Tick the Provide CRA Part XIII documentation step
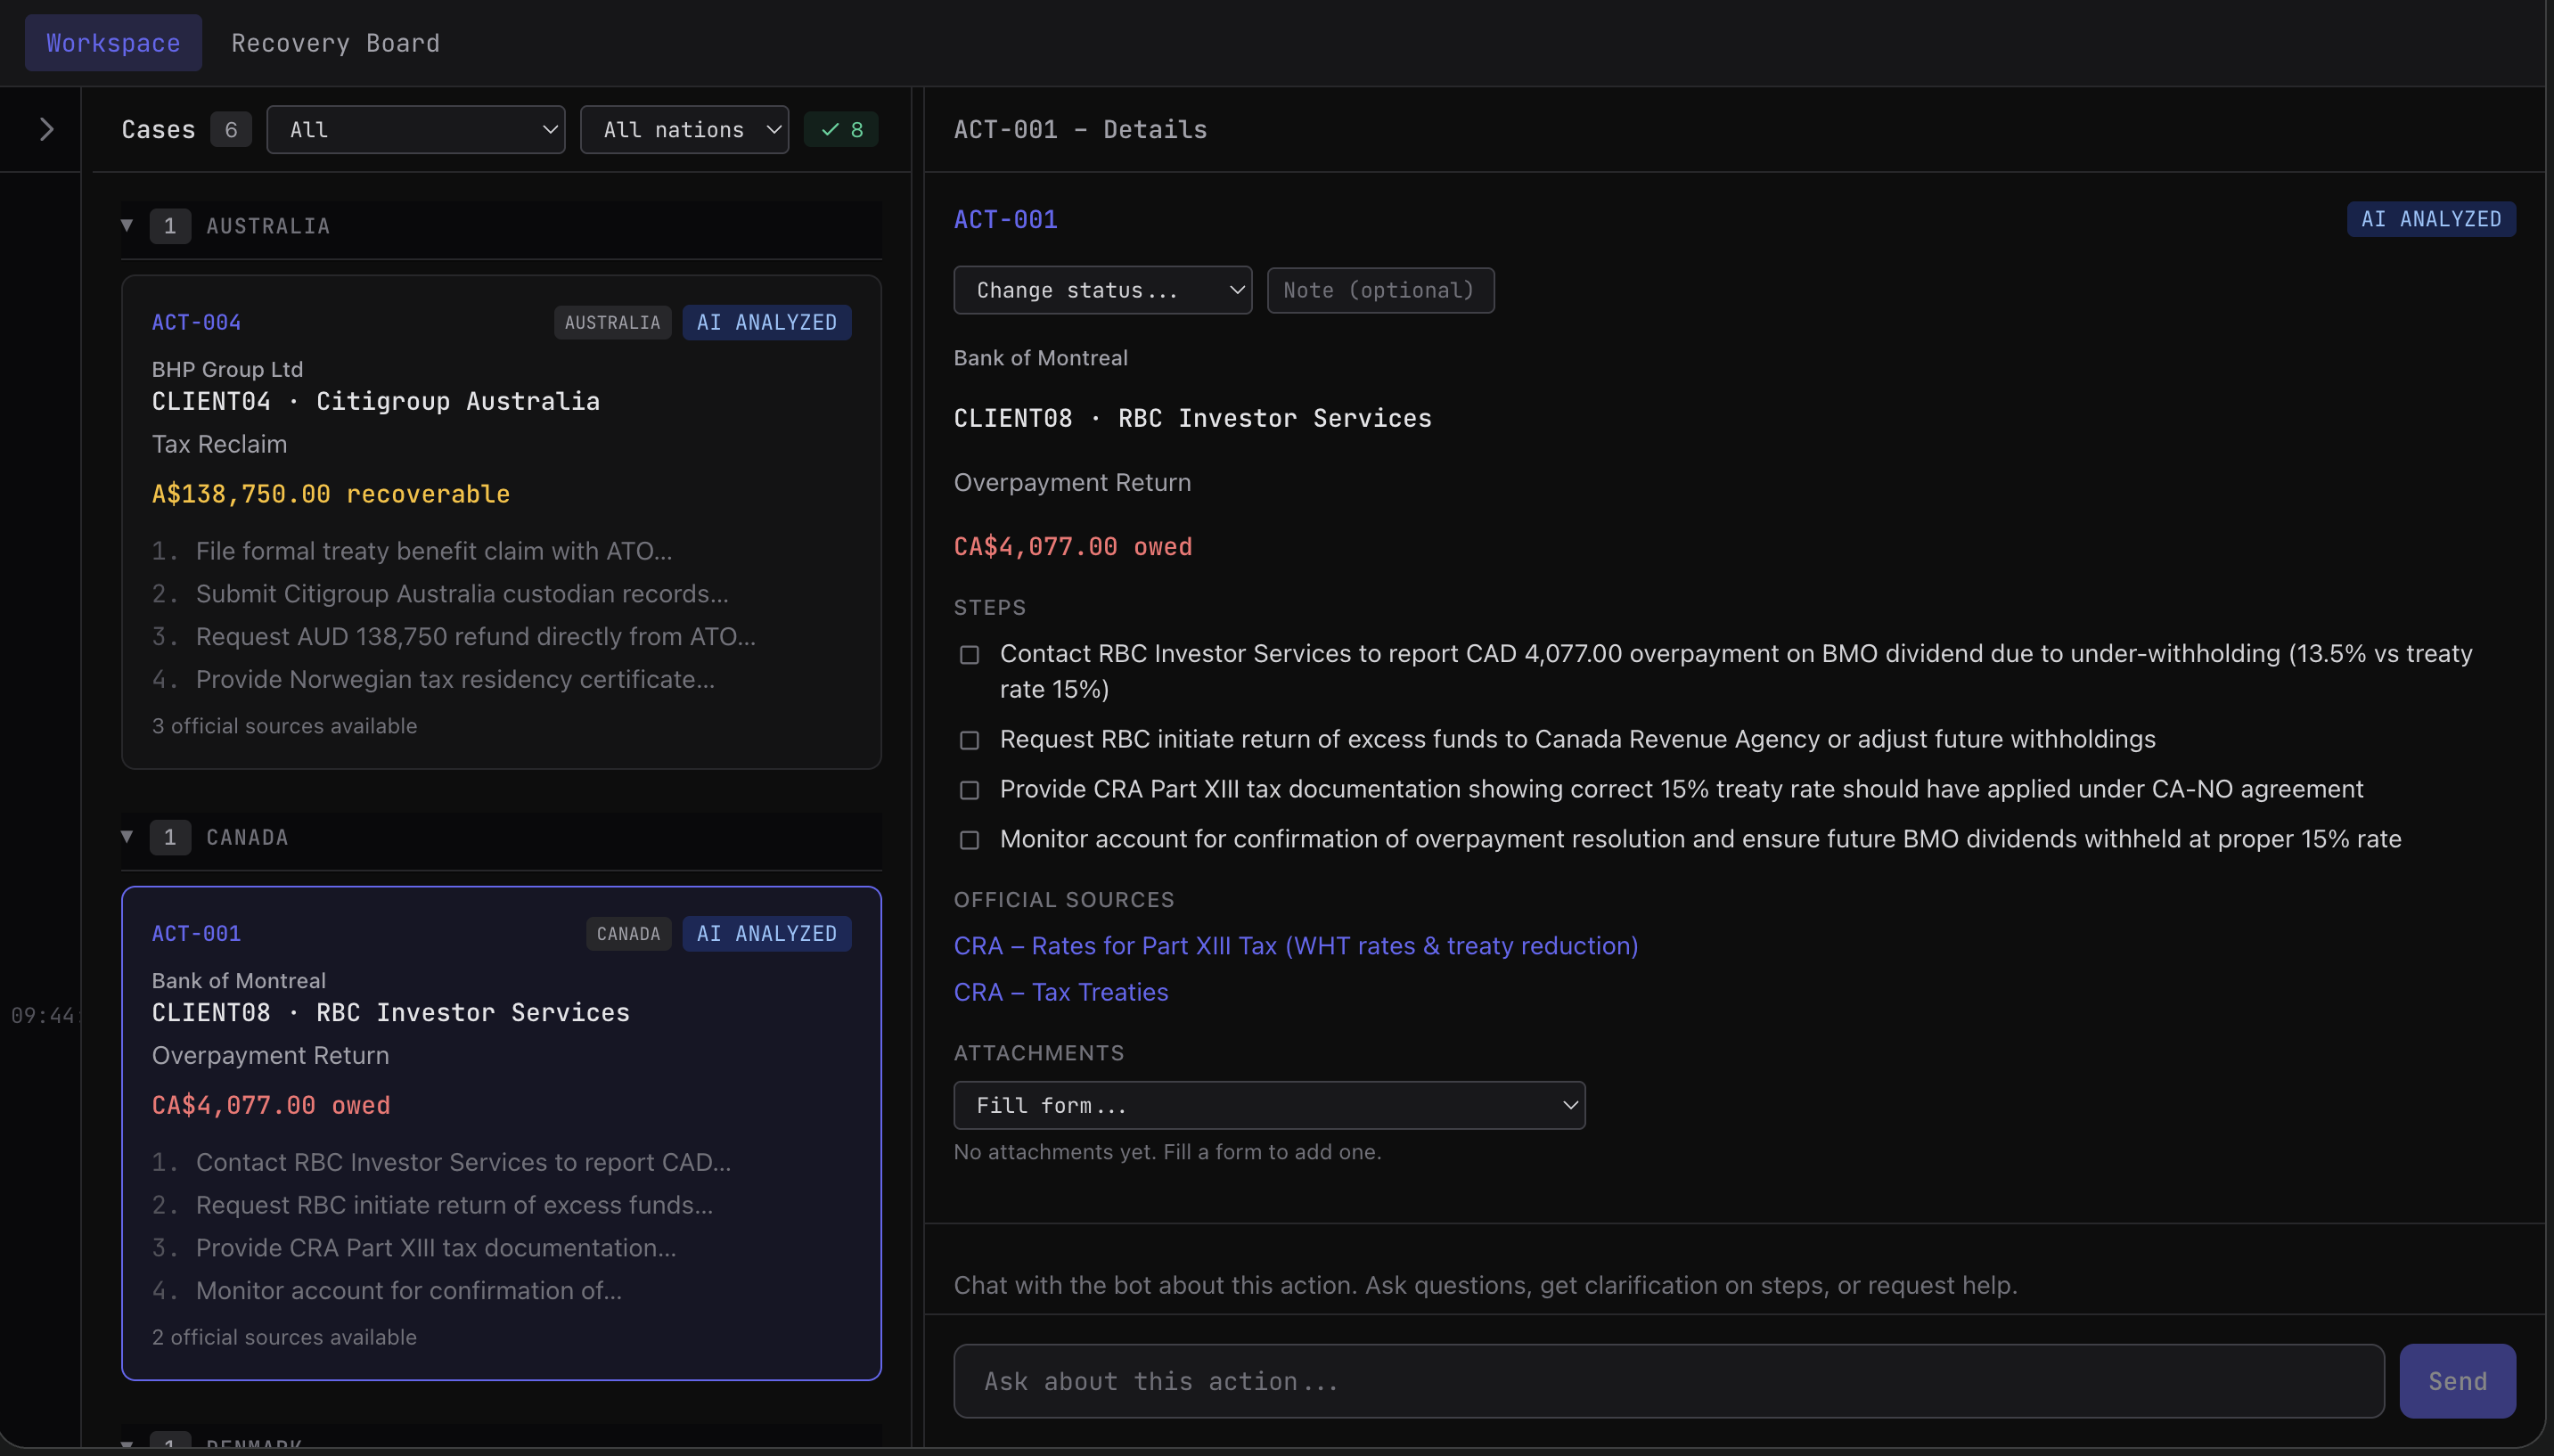The width and height of the screenshot is (2554, 1456). pos(969,790)
